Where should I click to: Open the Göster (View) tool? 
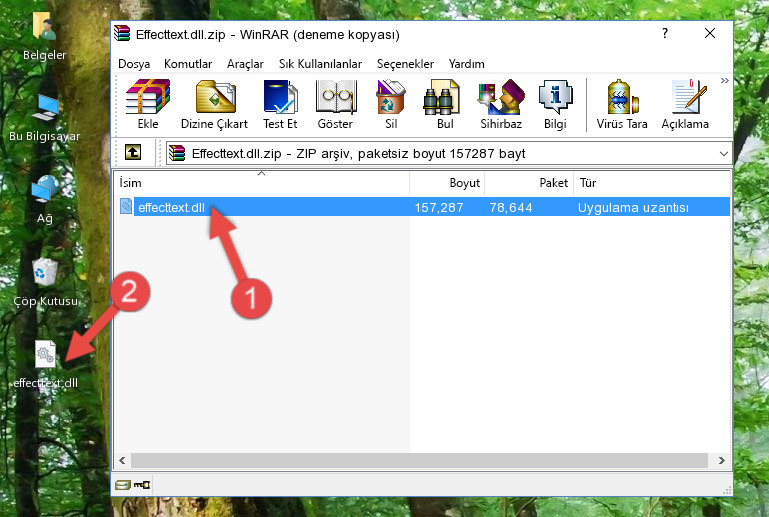pyautogui.click(x=335, y=104)
